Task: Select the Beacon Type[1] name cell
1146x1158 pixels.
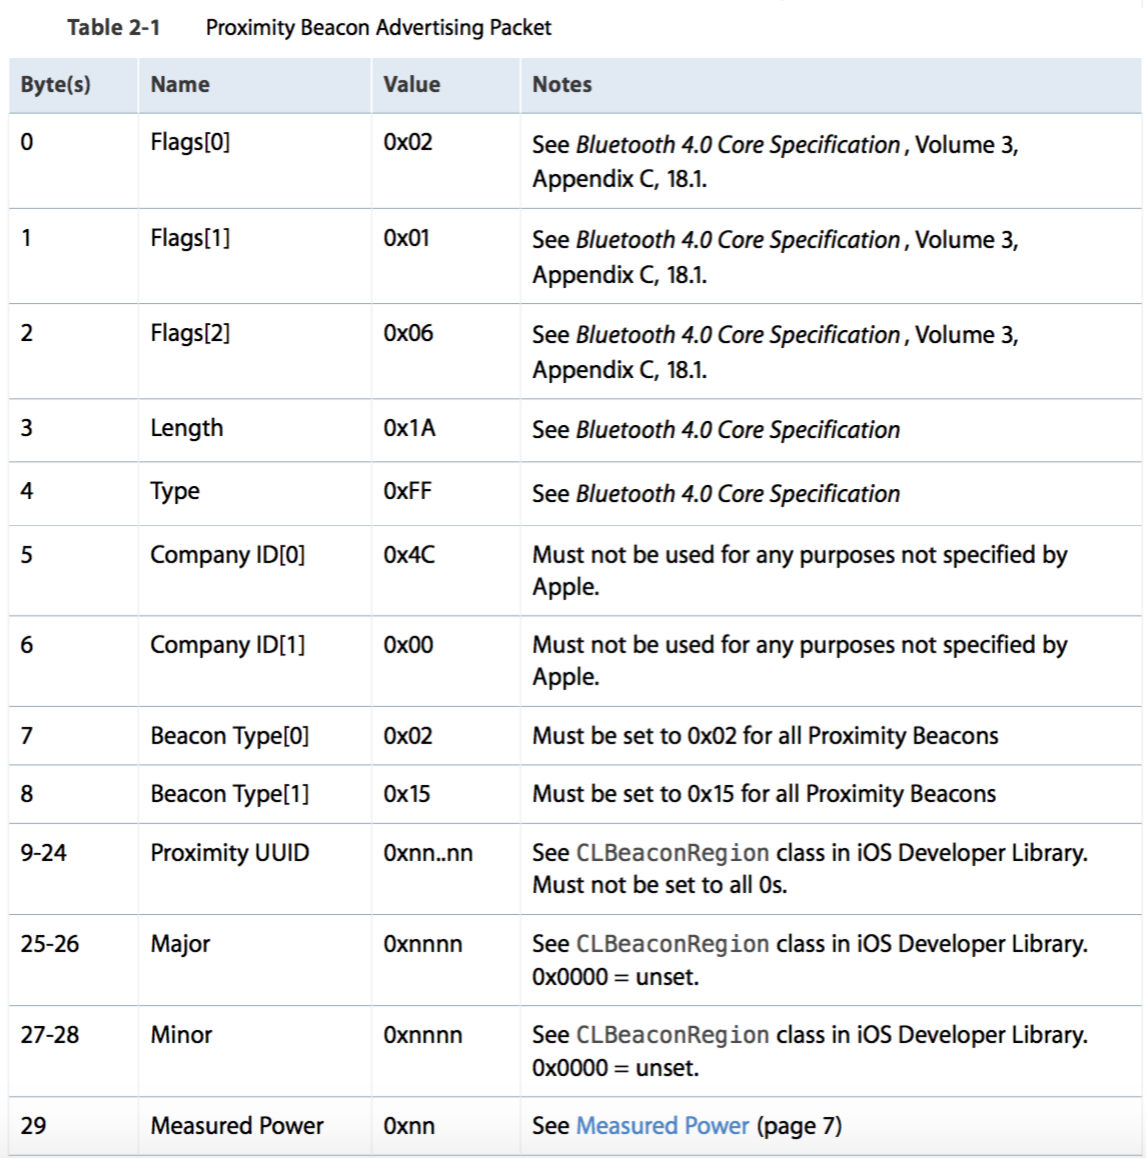Action: (229, 794)
